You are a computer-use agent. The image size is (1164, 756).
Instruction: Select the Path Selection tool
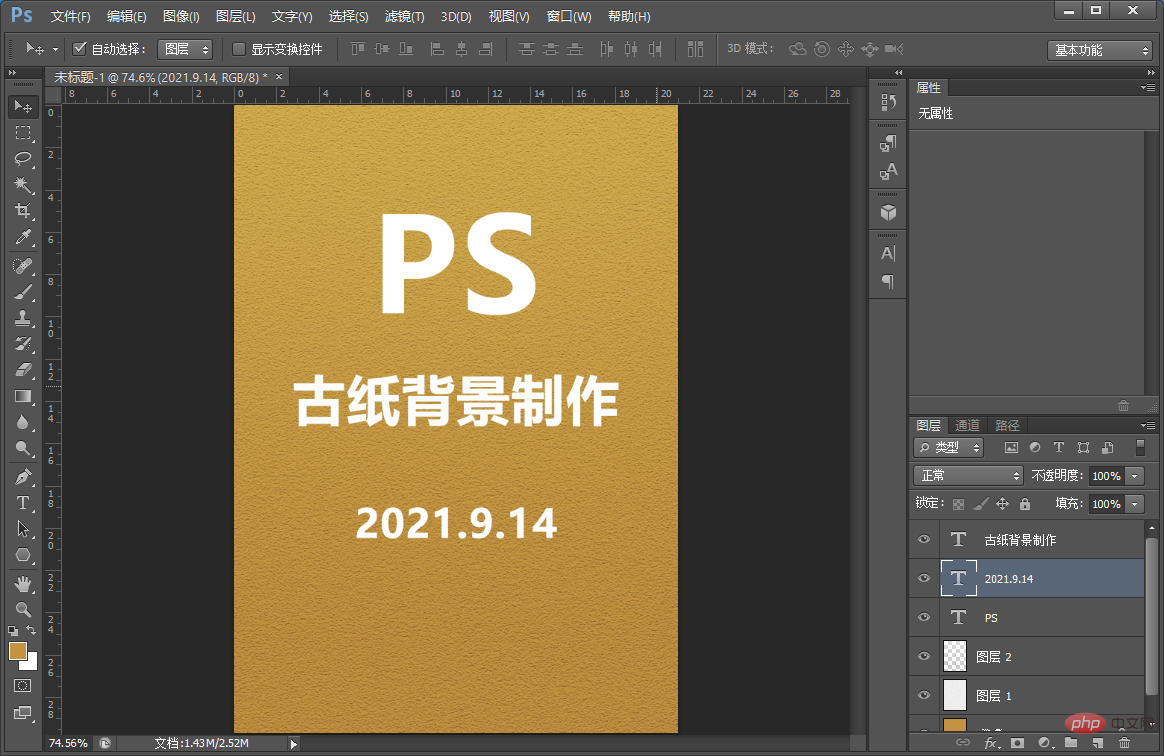tap(23, 529)
